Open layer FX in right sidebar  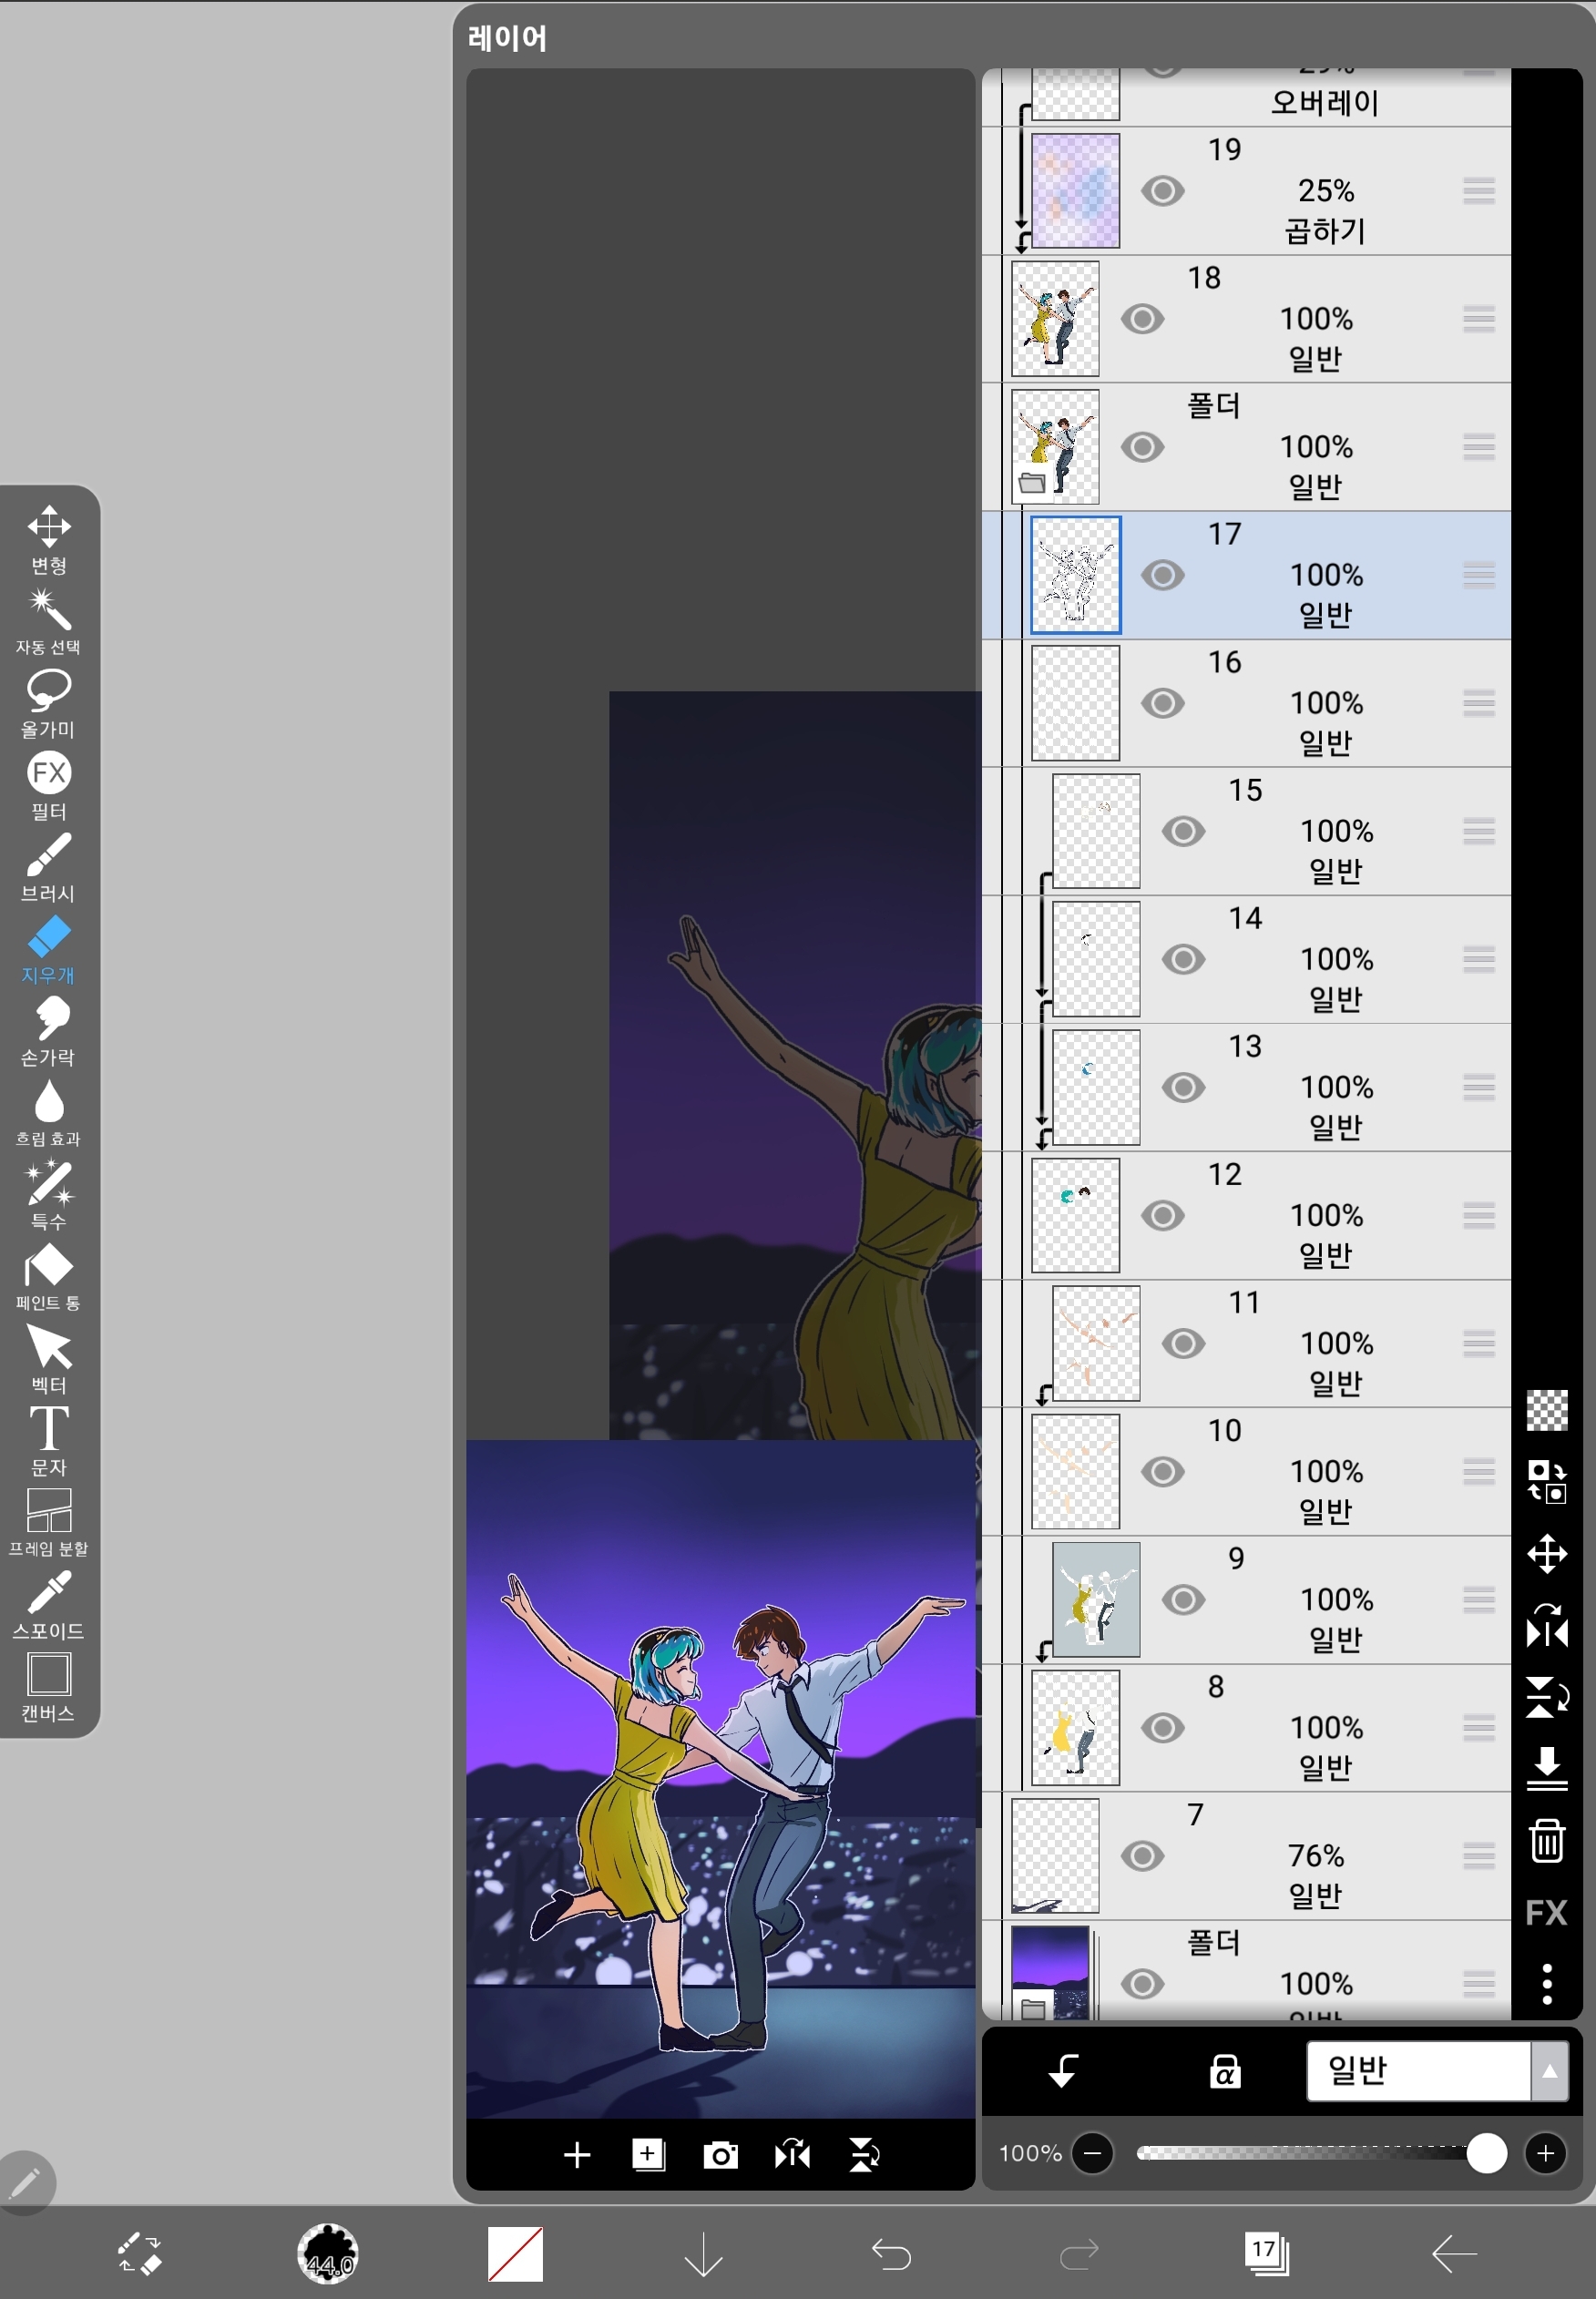click(1547, 1912)
